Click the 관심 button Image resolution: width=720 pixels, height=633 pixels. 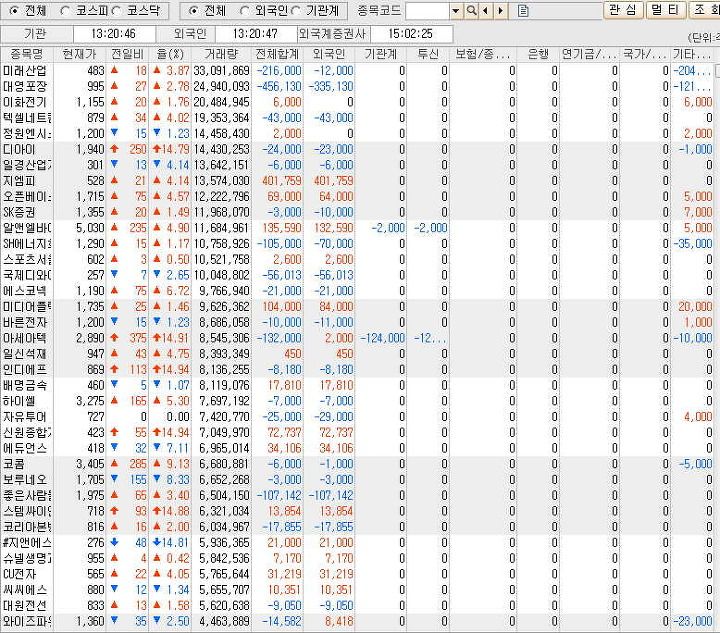623,10
